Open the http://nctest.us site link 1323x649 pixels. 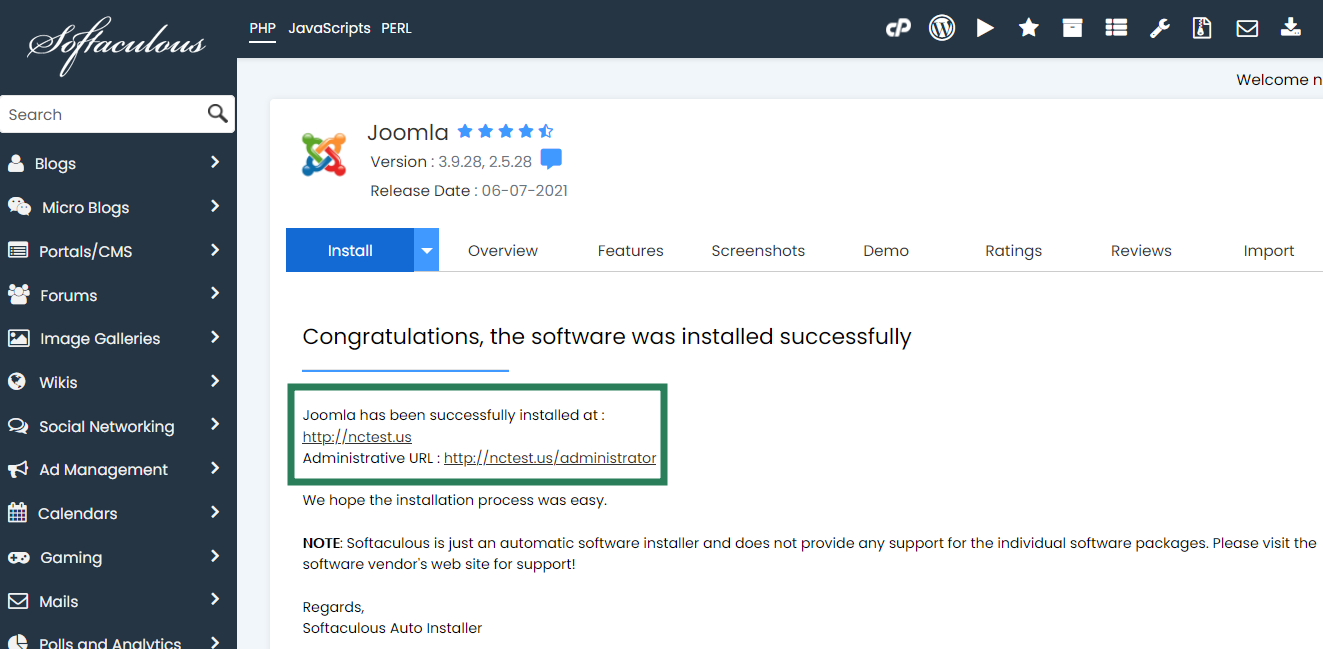357,437
